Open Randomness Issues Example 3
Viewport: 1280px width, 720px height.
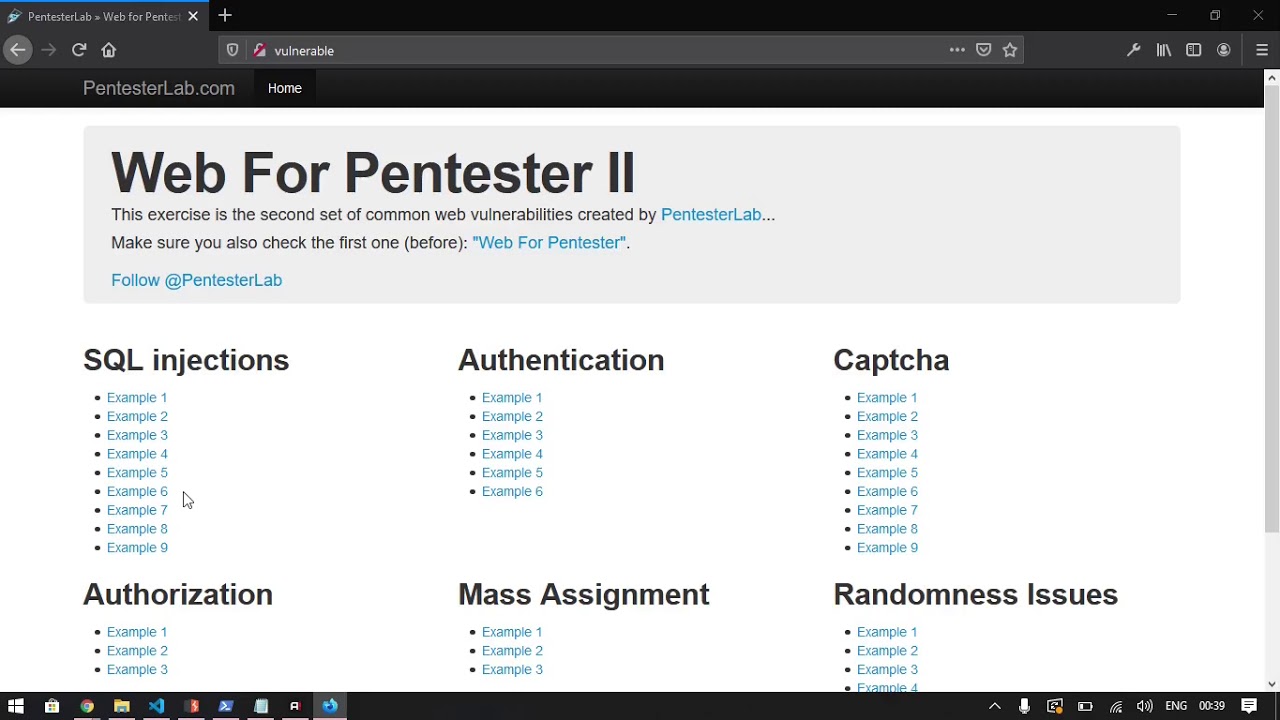point(887,670)
